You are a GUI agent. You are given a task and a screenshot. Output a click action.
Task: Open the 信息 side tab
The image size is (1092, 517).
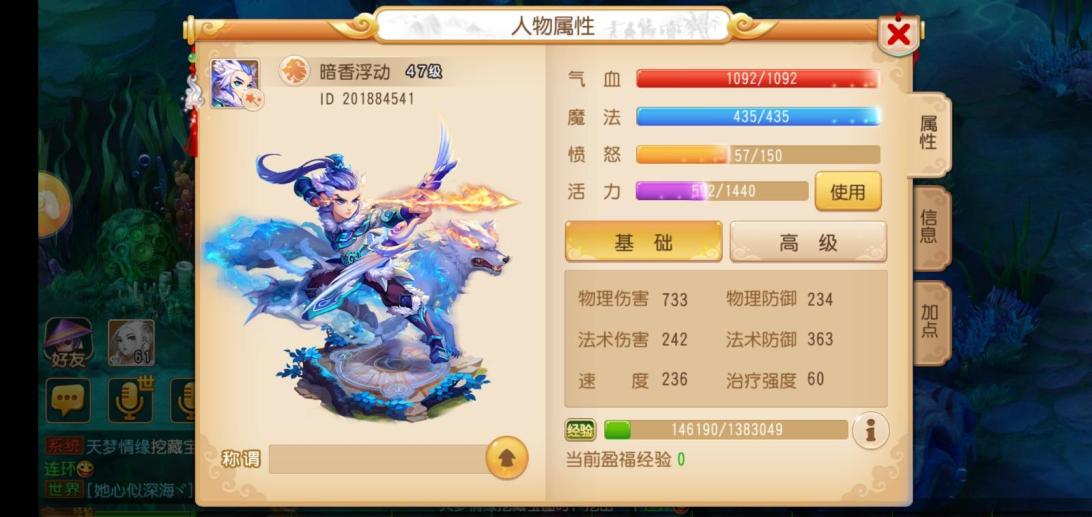point(930,227)
